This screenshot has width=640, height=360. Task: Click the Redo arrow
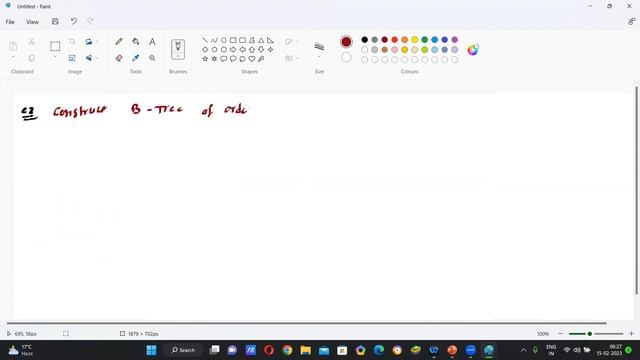pyautogui.click(x=90, y=21)
